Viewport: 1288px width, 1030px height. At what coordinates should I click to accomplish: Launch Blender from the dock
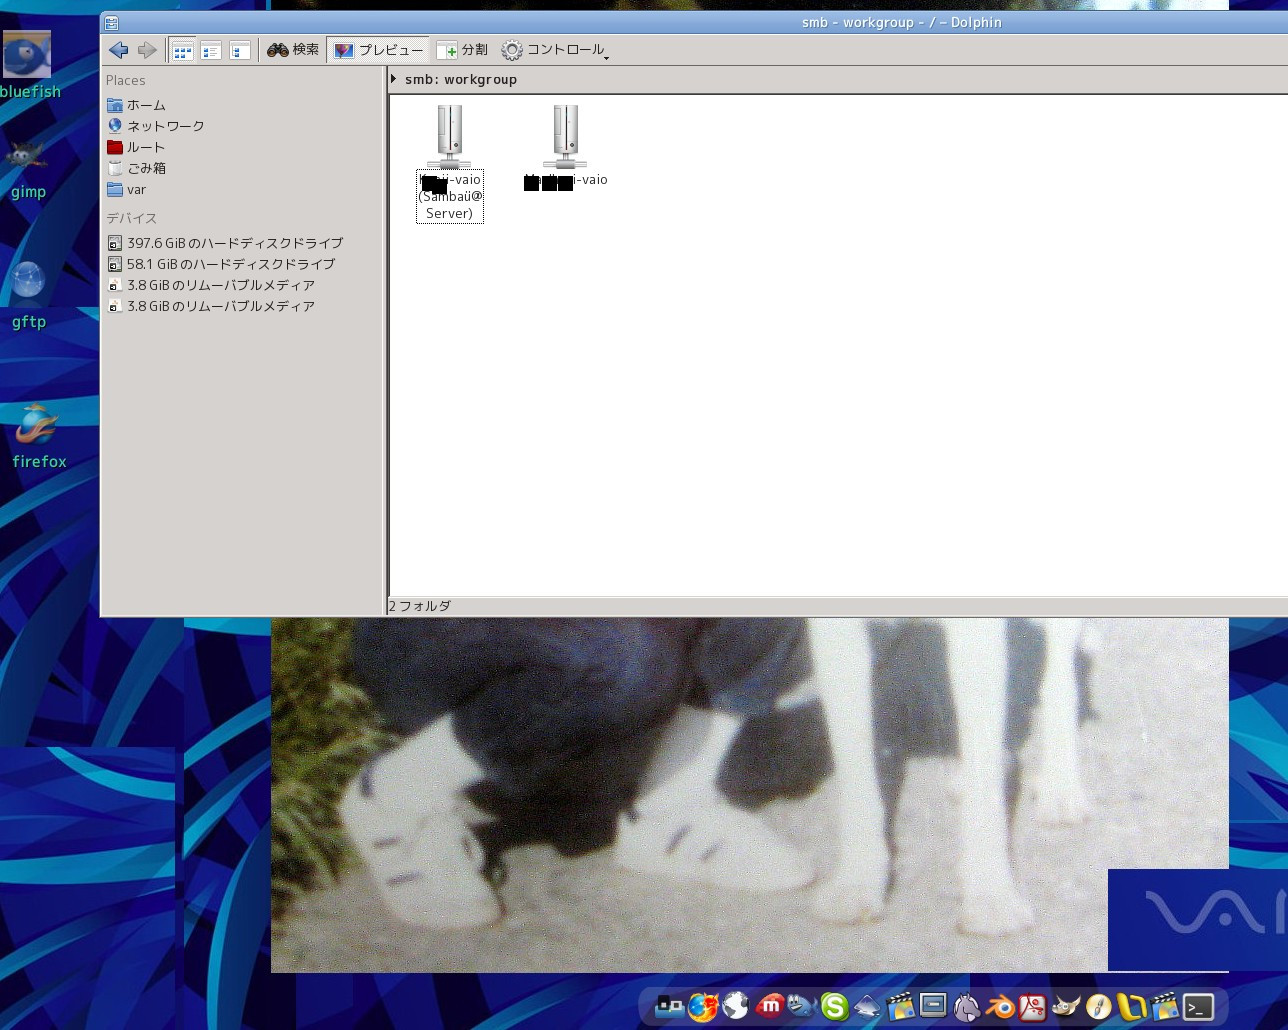click(999, 1006)
